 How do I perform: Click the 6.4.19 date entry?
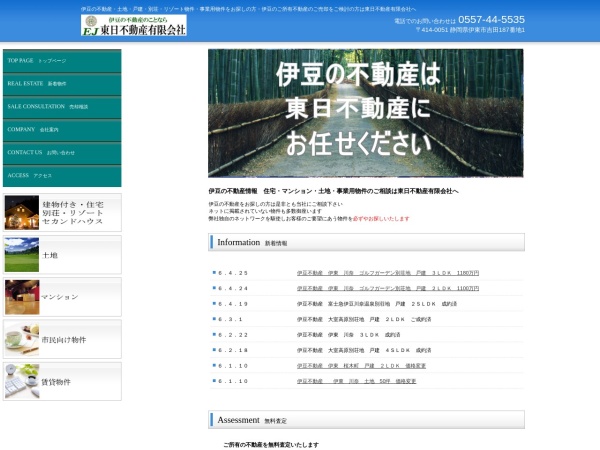click(233, 304)
